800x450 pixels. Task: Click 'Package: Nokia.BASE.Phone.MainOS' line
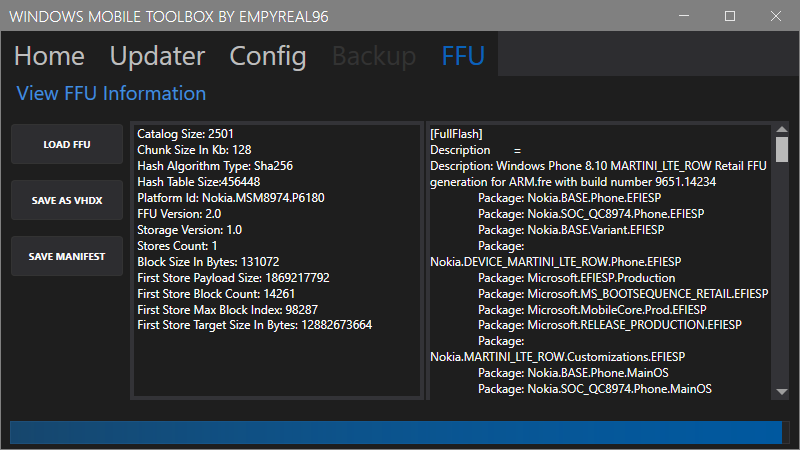(x=573, y=373)
